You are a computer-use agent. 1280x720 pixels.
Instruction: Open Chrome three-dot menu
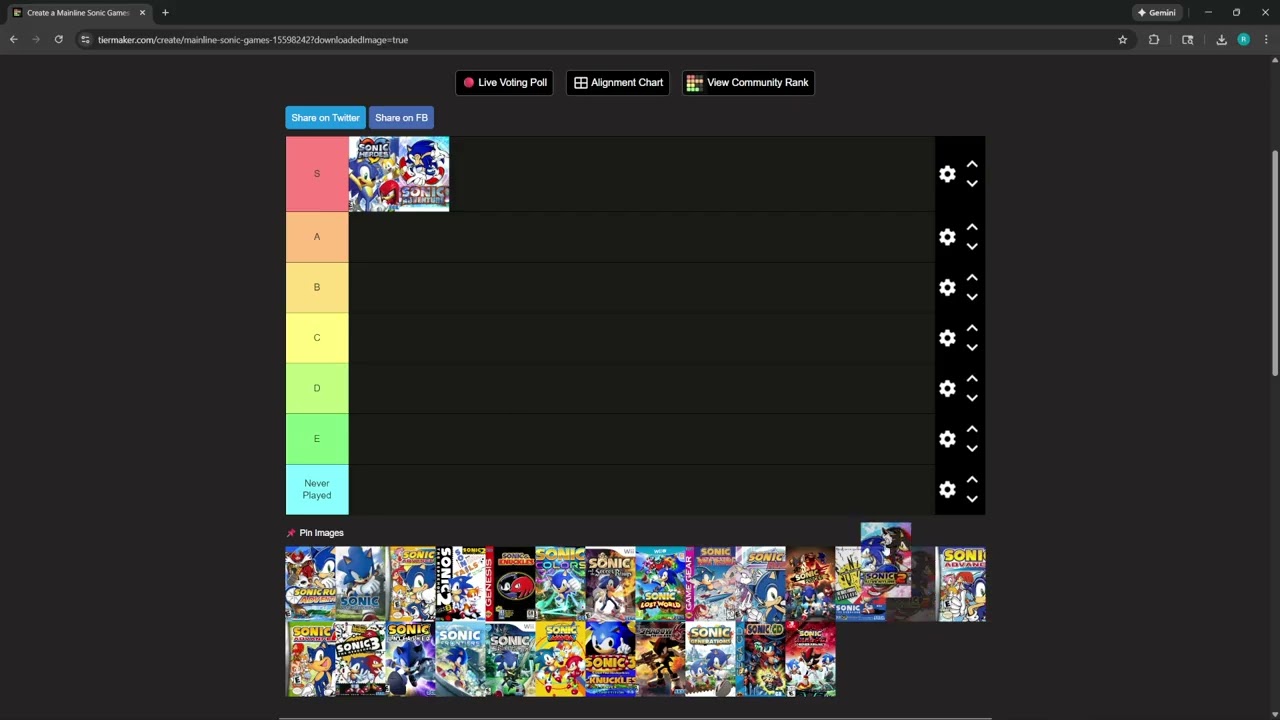click(1266, 40)
